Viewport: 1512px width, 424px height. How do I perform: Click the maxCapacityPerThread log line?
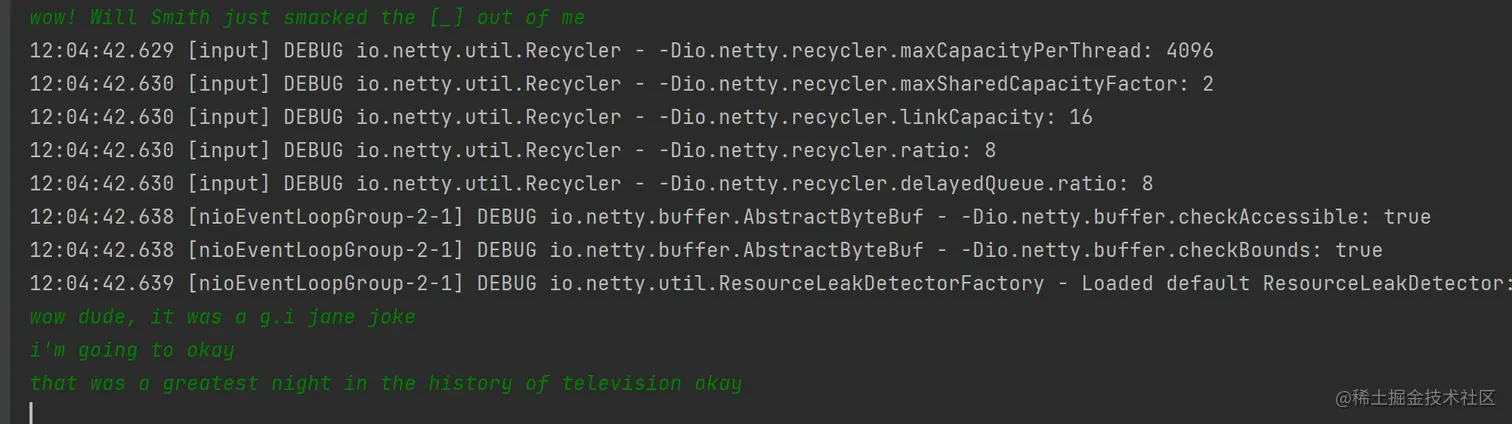tap(620, 50)
